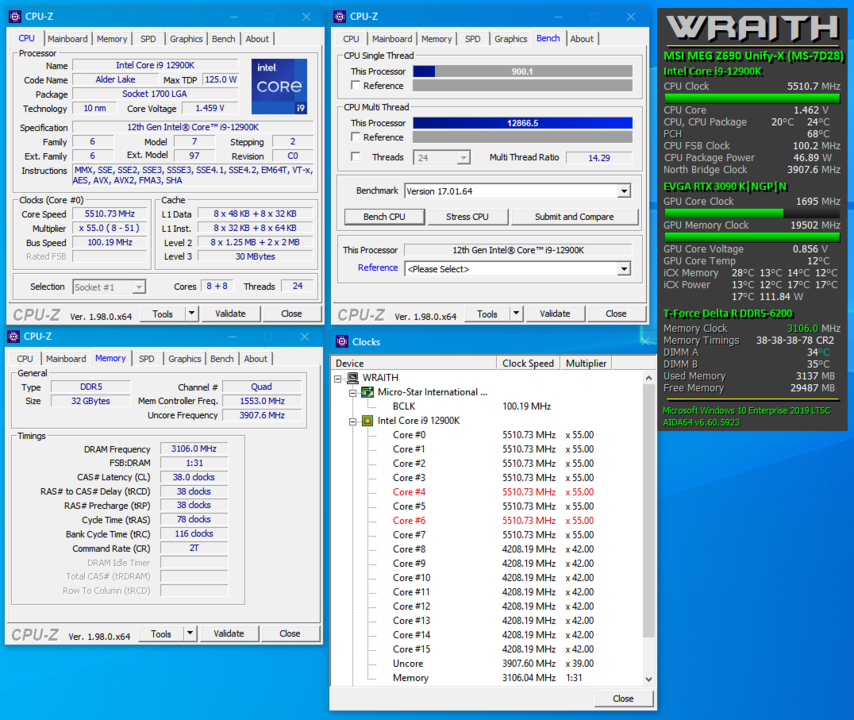854x720 pixels.
Task: Open the About tab in the Bench window
Action: 581,39
